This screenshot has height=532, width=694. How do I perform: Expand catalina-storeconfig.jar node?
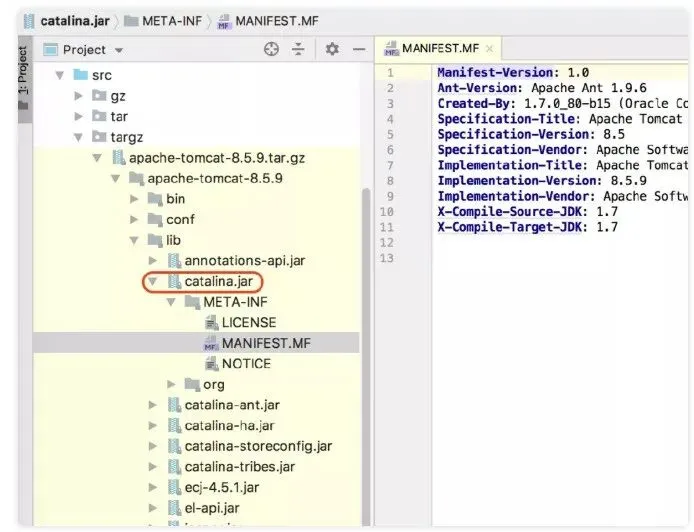[153, 446]
